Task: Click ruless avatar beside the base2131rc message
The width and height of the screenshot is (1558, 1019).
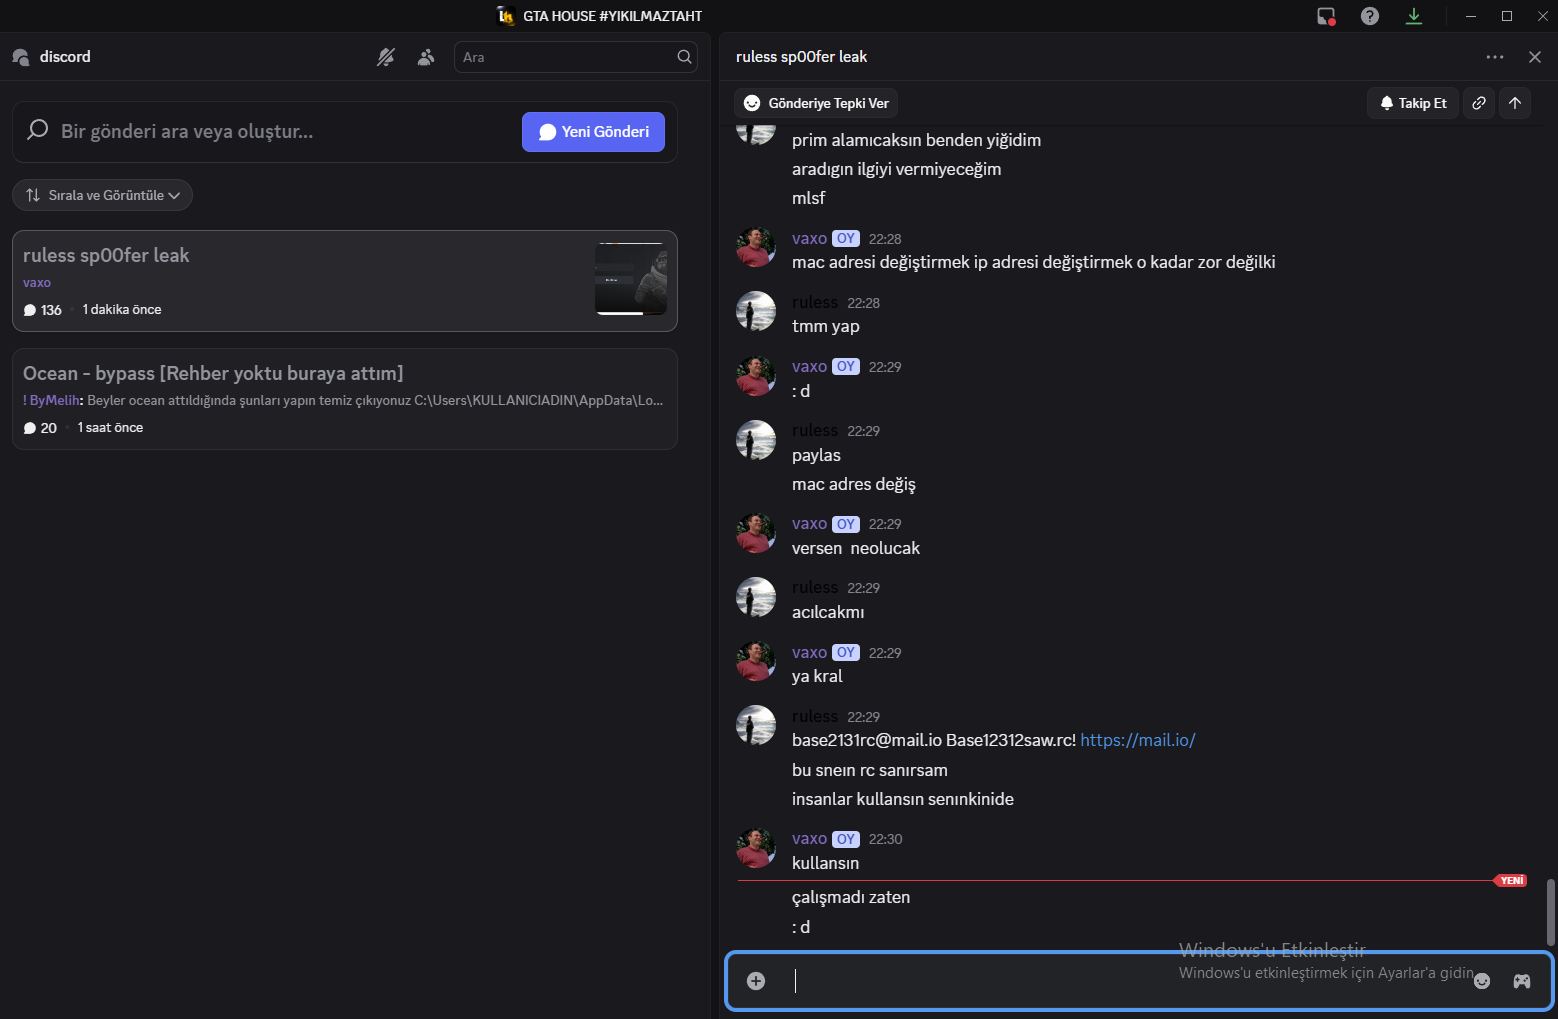Action: pos(756,725)
